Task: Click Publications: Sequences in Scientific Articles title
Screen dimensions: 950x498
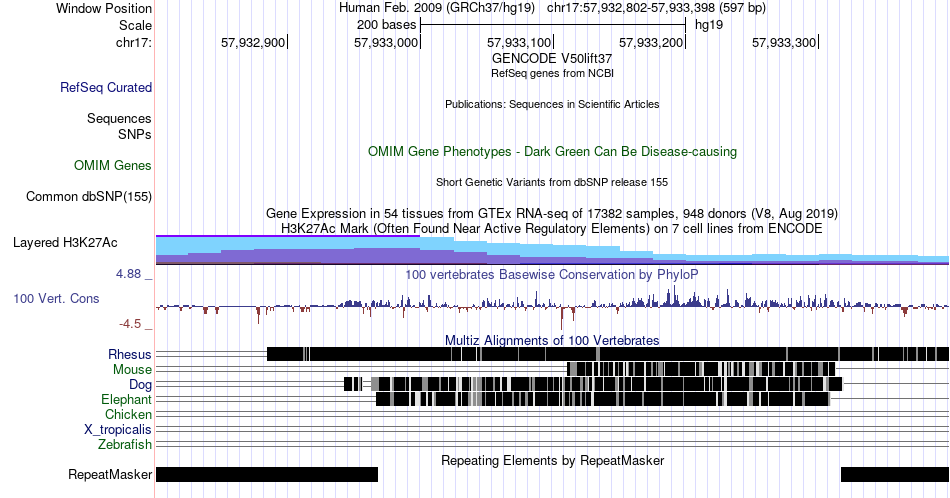Action: click(552, 104)
